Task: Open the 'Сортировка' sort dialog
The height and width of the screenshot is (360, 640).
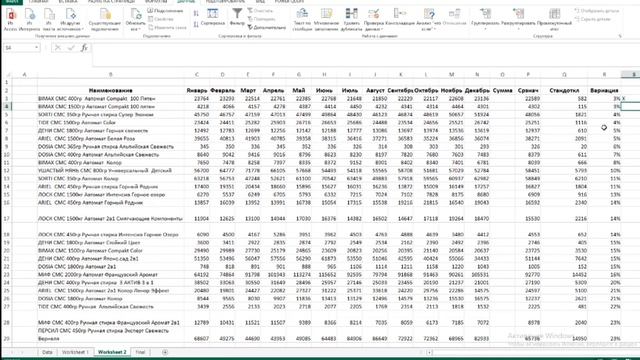Action: pos(213,17)
